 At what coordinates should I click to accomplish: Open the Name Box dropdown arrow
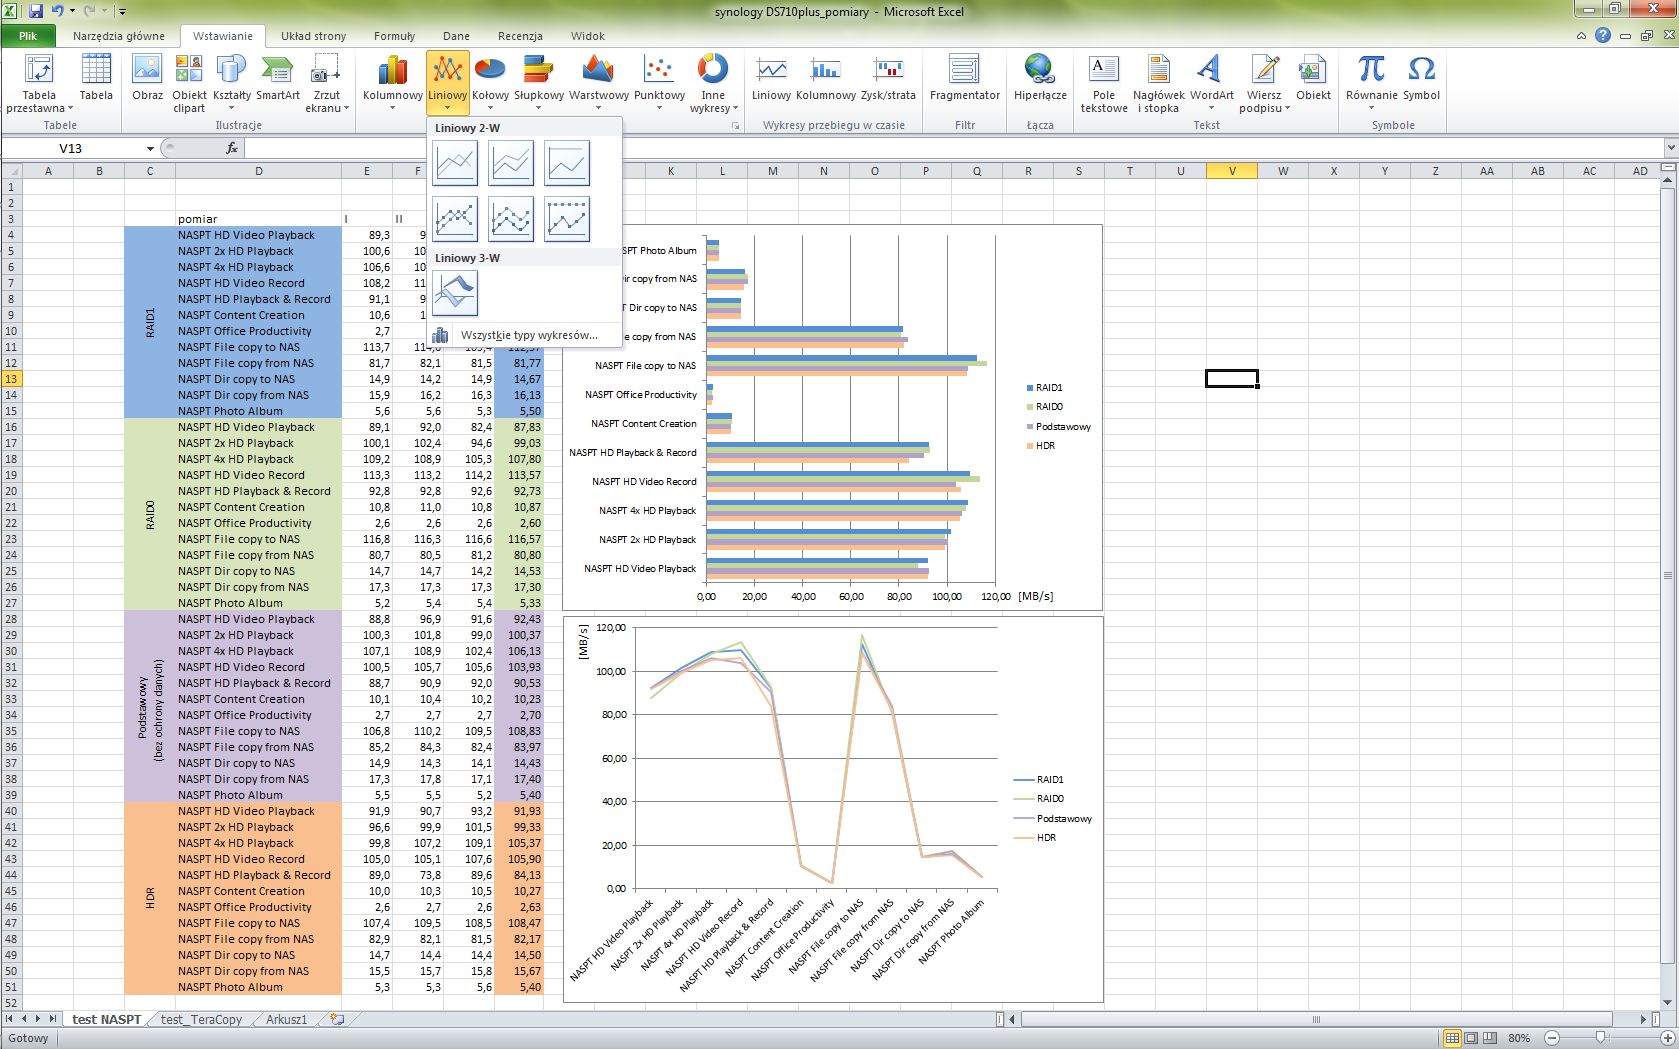pos(150,149)
